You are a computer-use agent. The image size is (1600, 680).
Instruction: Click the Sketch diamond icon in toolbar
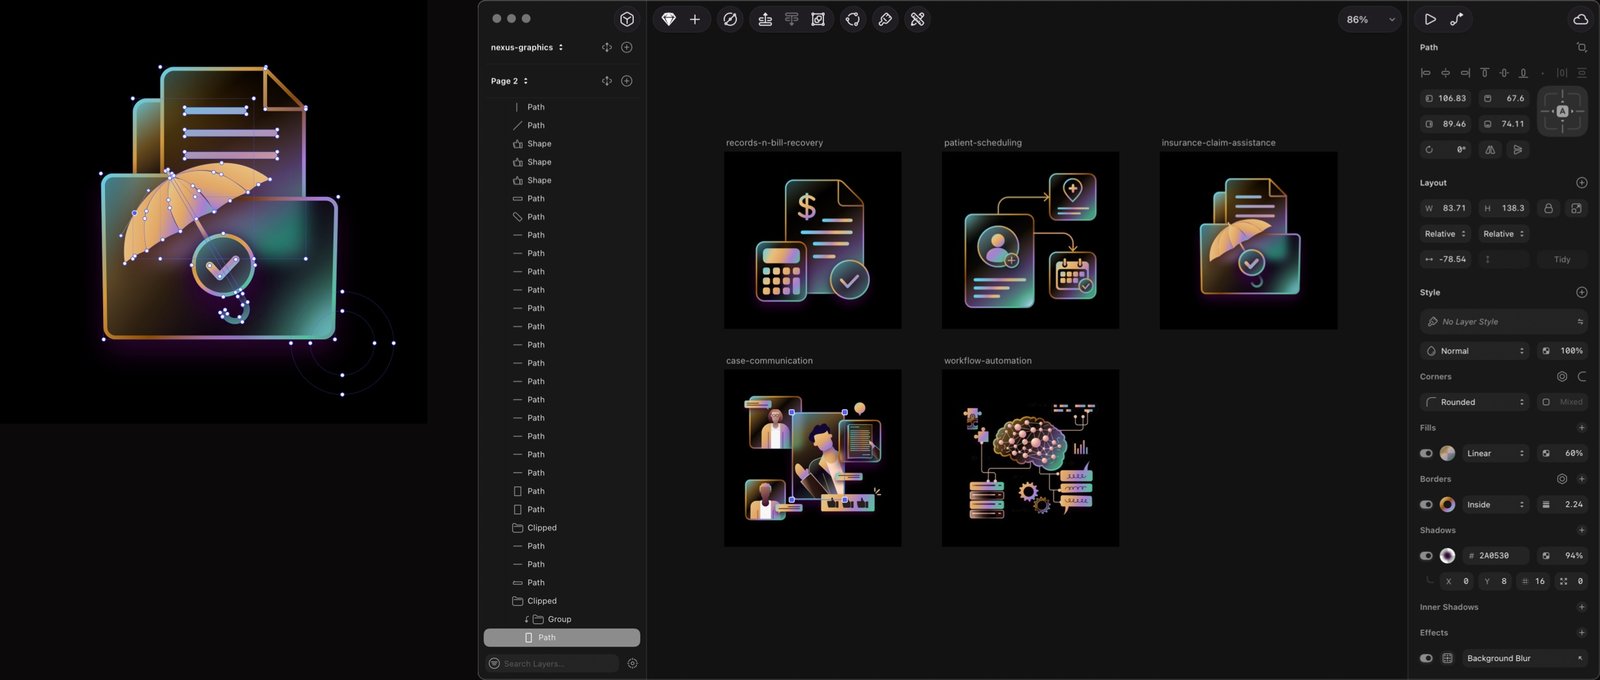pos(669,19)
